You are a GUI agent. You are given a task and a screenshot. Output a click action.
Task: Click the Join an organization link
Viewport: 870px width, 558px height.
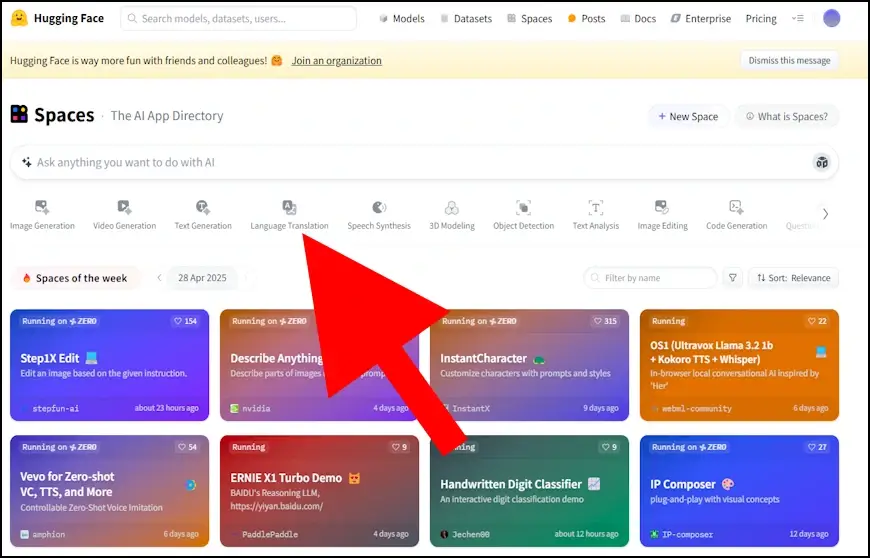(x=336, y=60)
